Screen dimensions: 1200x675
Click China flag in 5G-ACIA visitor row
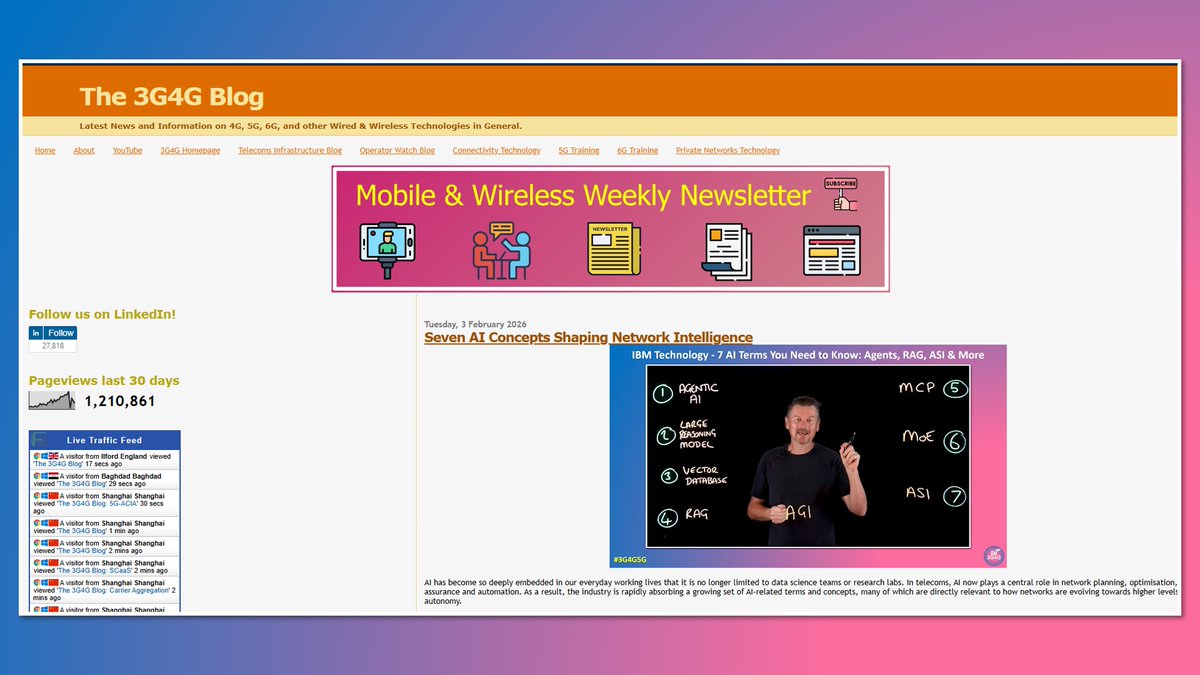click(x=53, y=496)
